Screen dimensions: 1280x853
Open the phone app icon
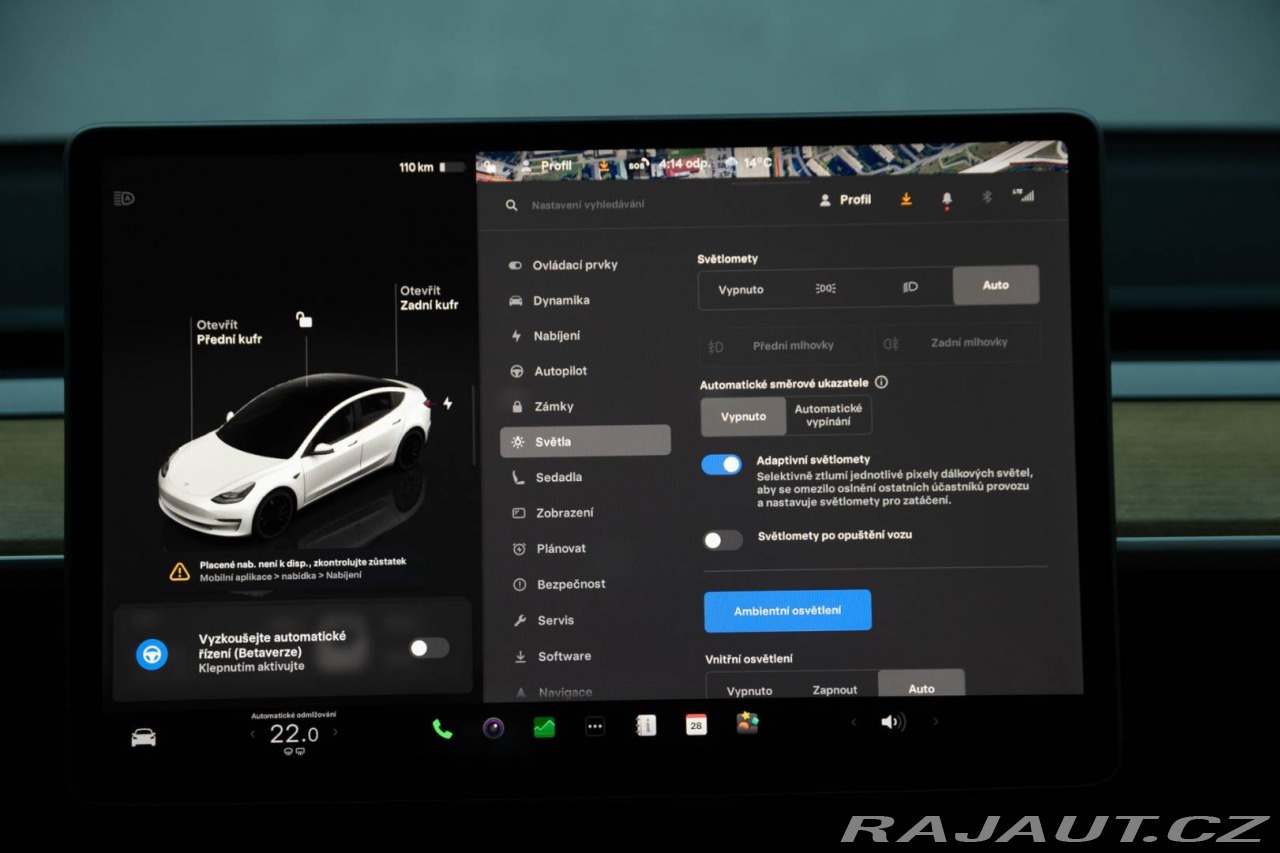pyautogui.click(x=442, y=729)
